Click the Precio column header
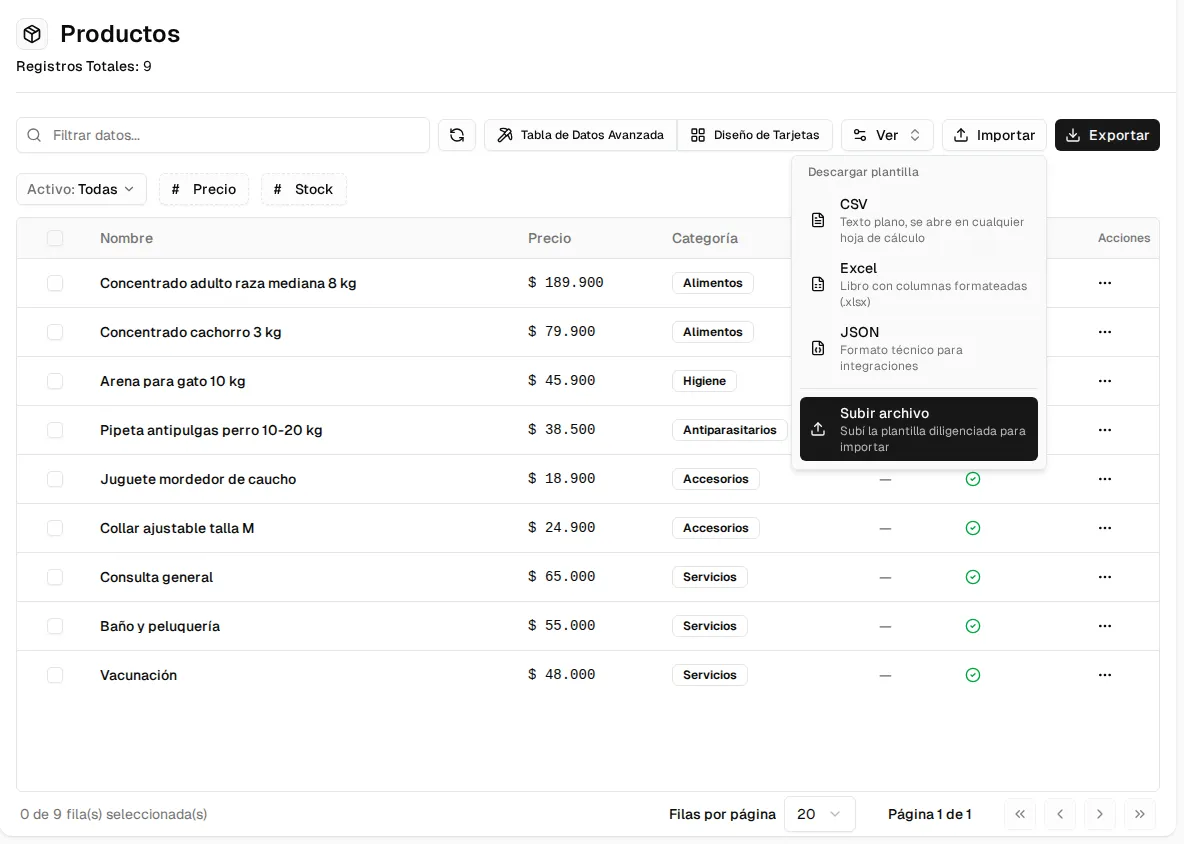Screen dimensions: 1184x844 (x=549, y=239)
